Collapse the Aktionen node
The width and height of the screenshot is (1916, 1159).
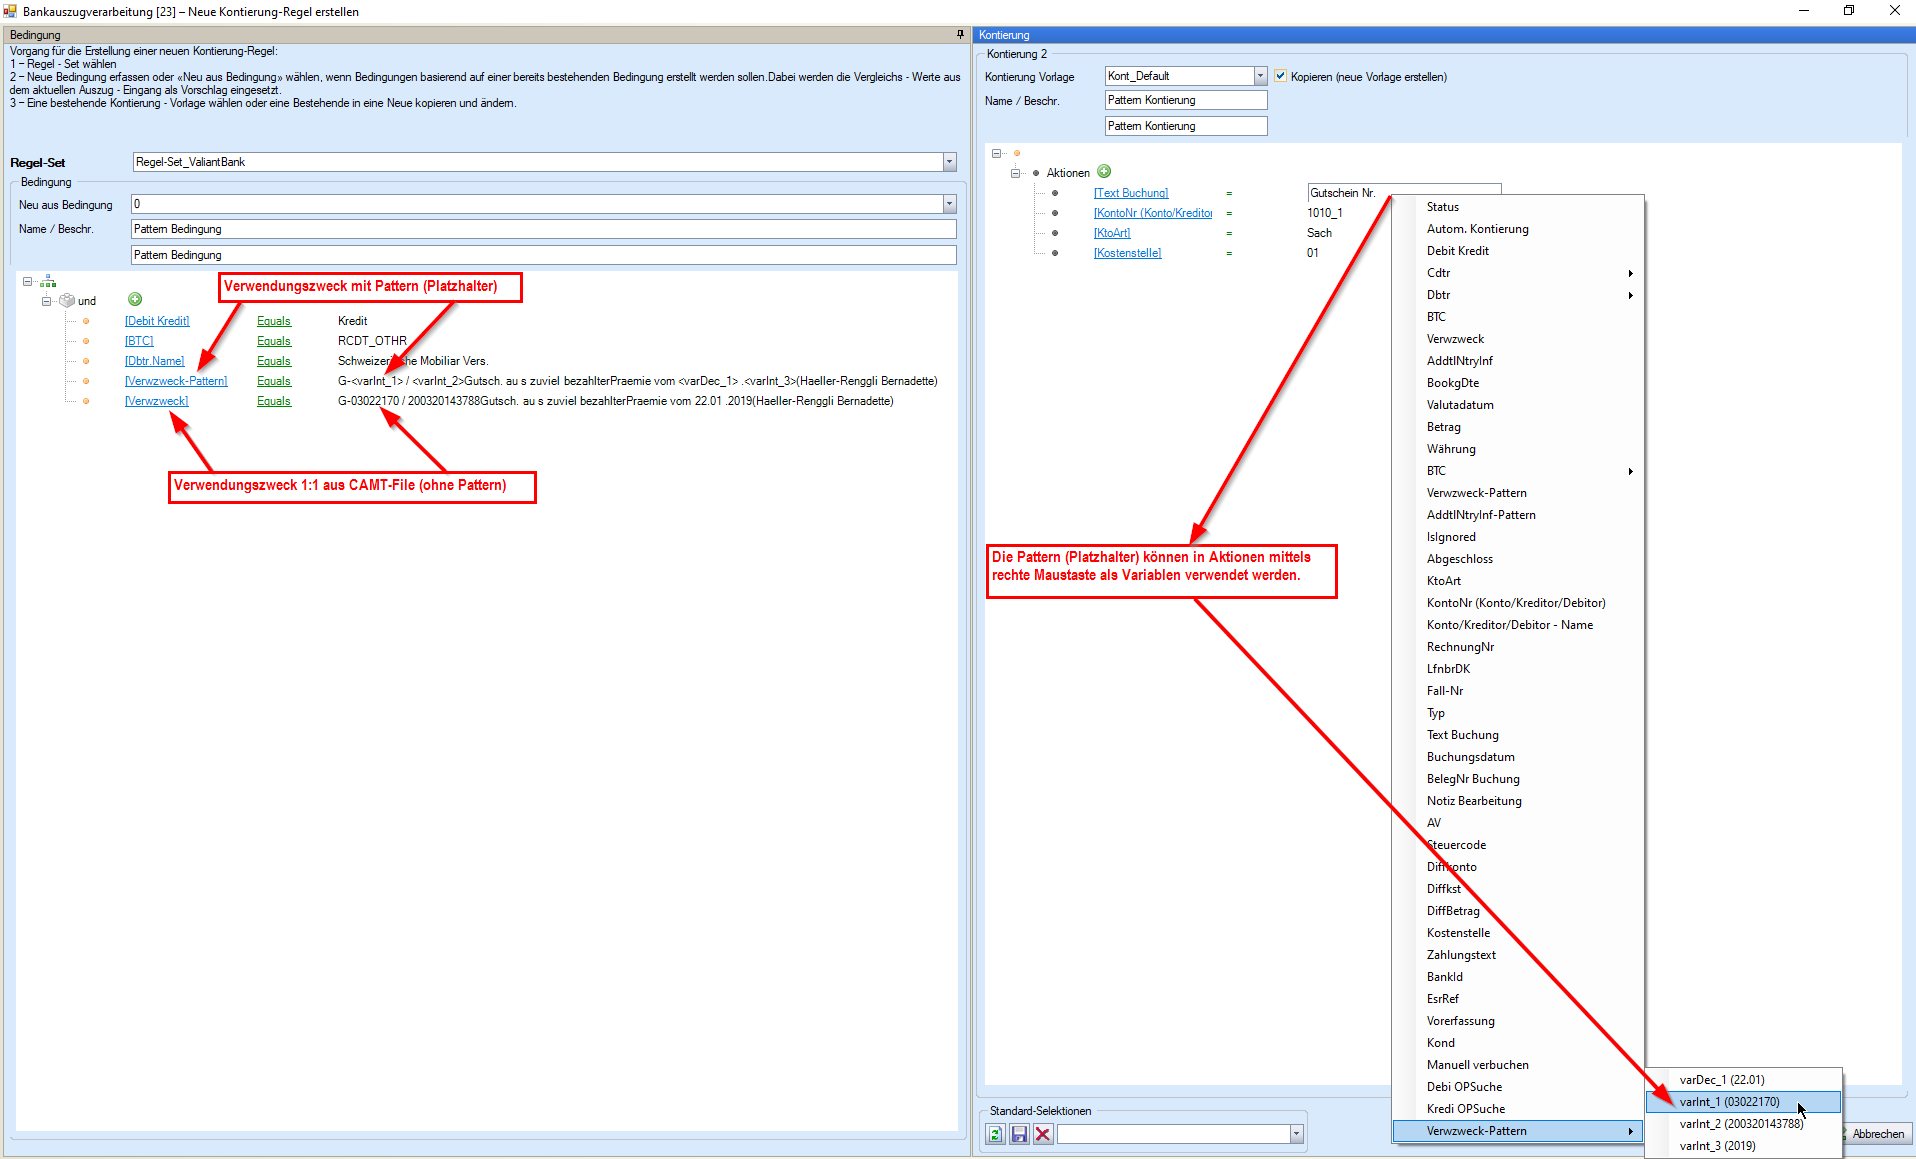[1016, 173]
